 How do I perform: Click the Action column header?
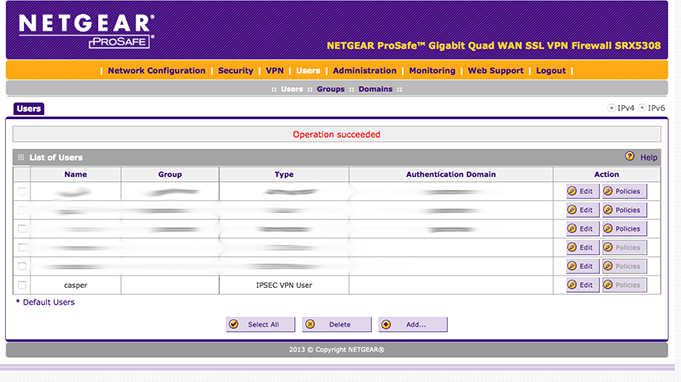606,174
